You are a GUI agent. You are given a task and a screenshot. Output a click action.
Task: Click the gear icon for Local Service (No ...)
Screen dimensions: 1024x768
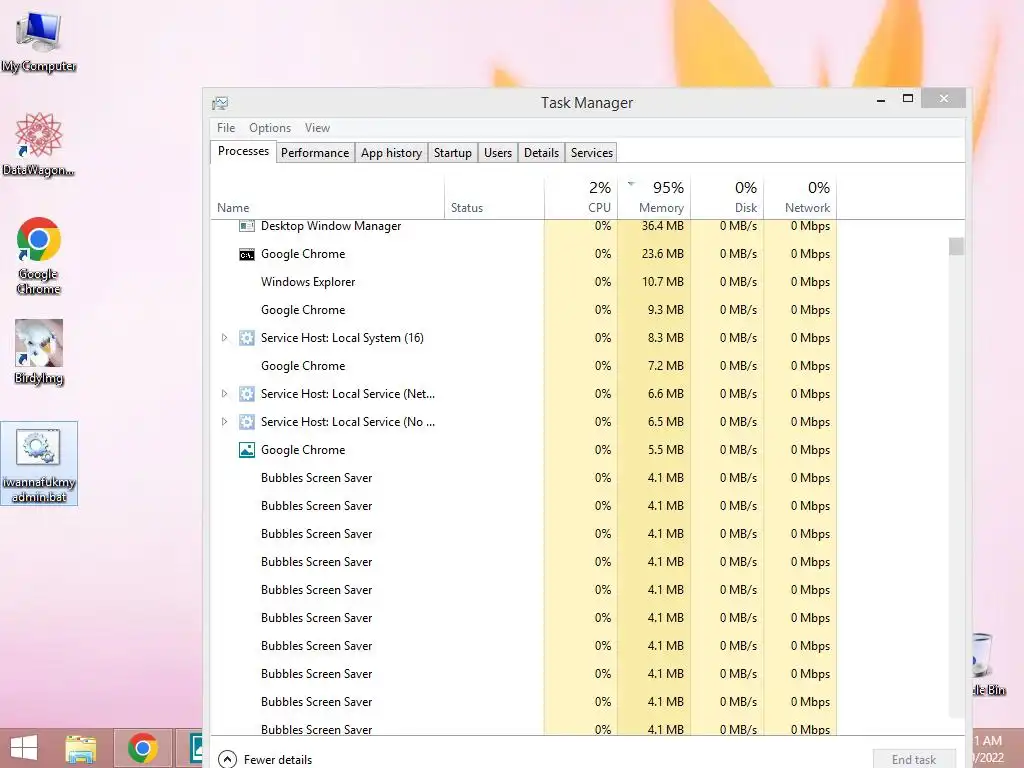[246, 422]
